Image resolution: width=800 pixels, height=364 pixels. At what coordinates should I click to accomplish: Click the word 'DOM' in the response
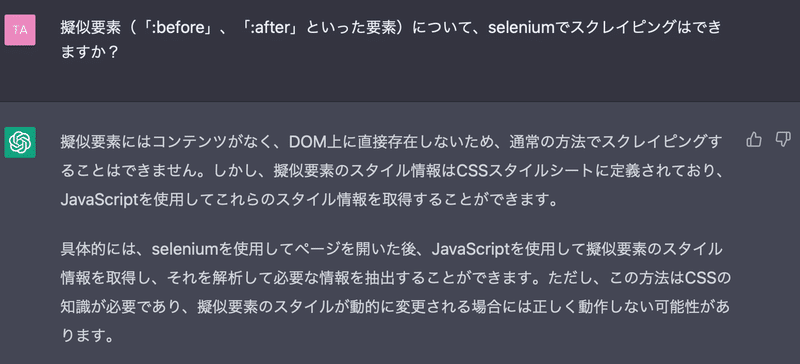pyautogui.click(x=306, y=142)
